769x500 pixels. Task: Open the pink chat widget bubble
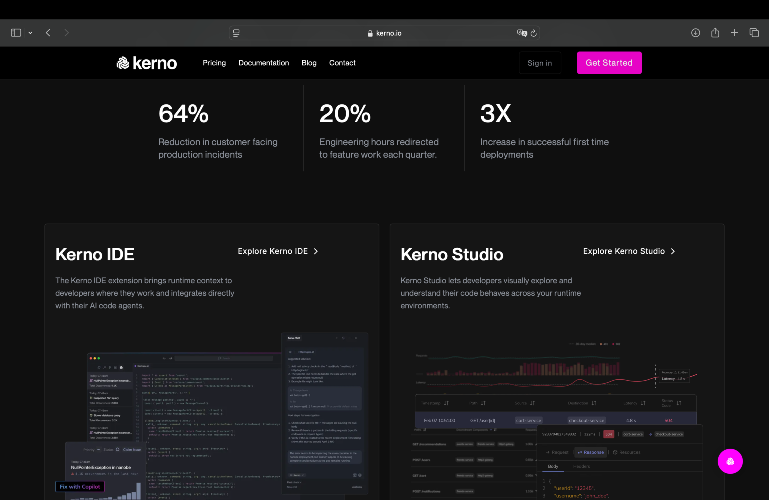[x=730, y=461]
